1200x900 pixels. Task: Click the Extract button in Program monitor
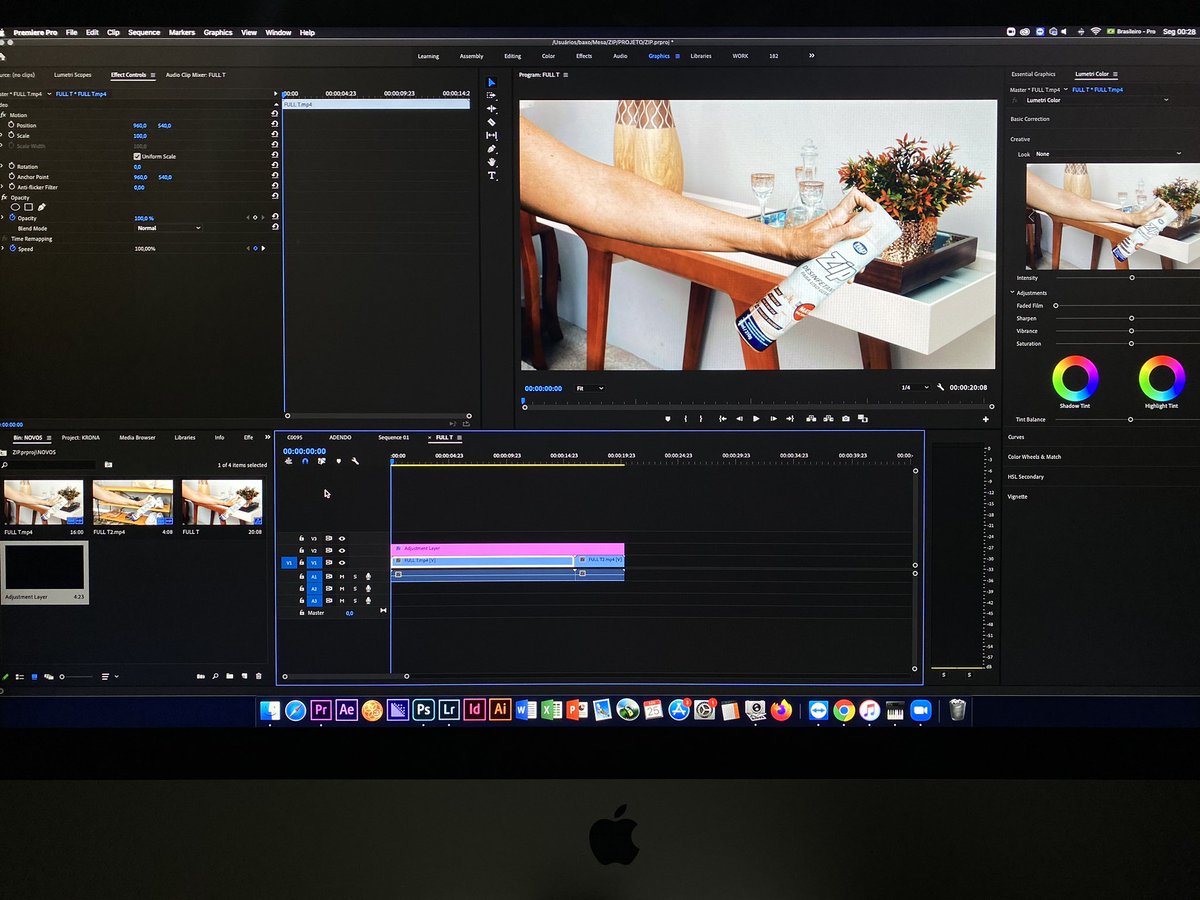828,418
